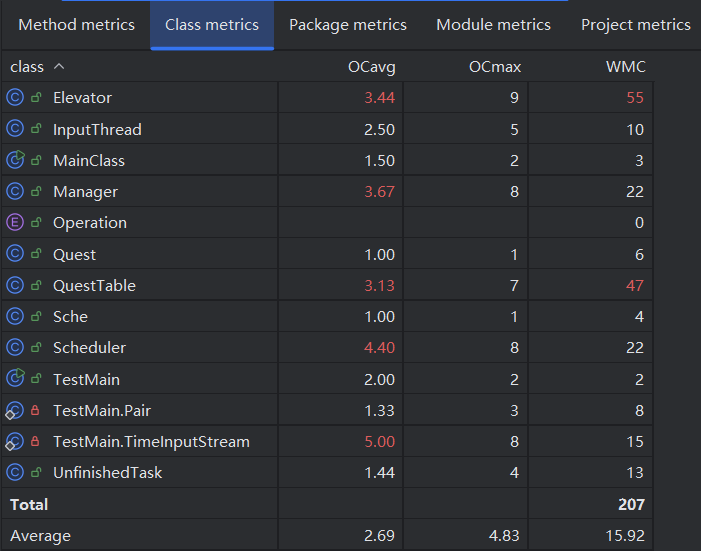Open the Package metrics tab
The width and height of the screenshot is (701, 551).
click(348, 25)
